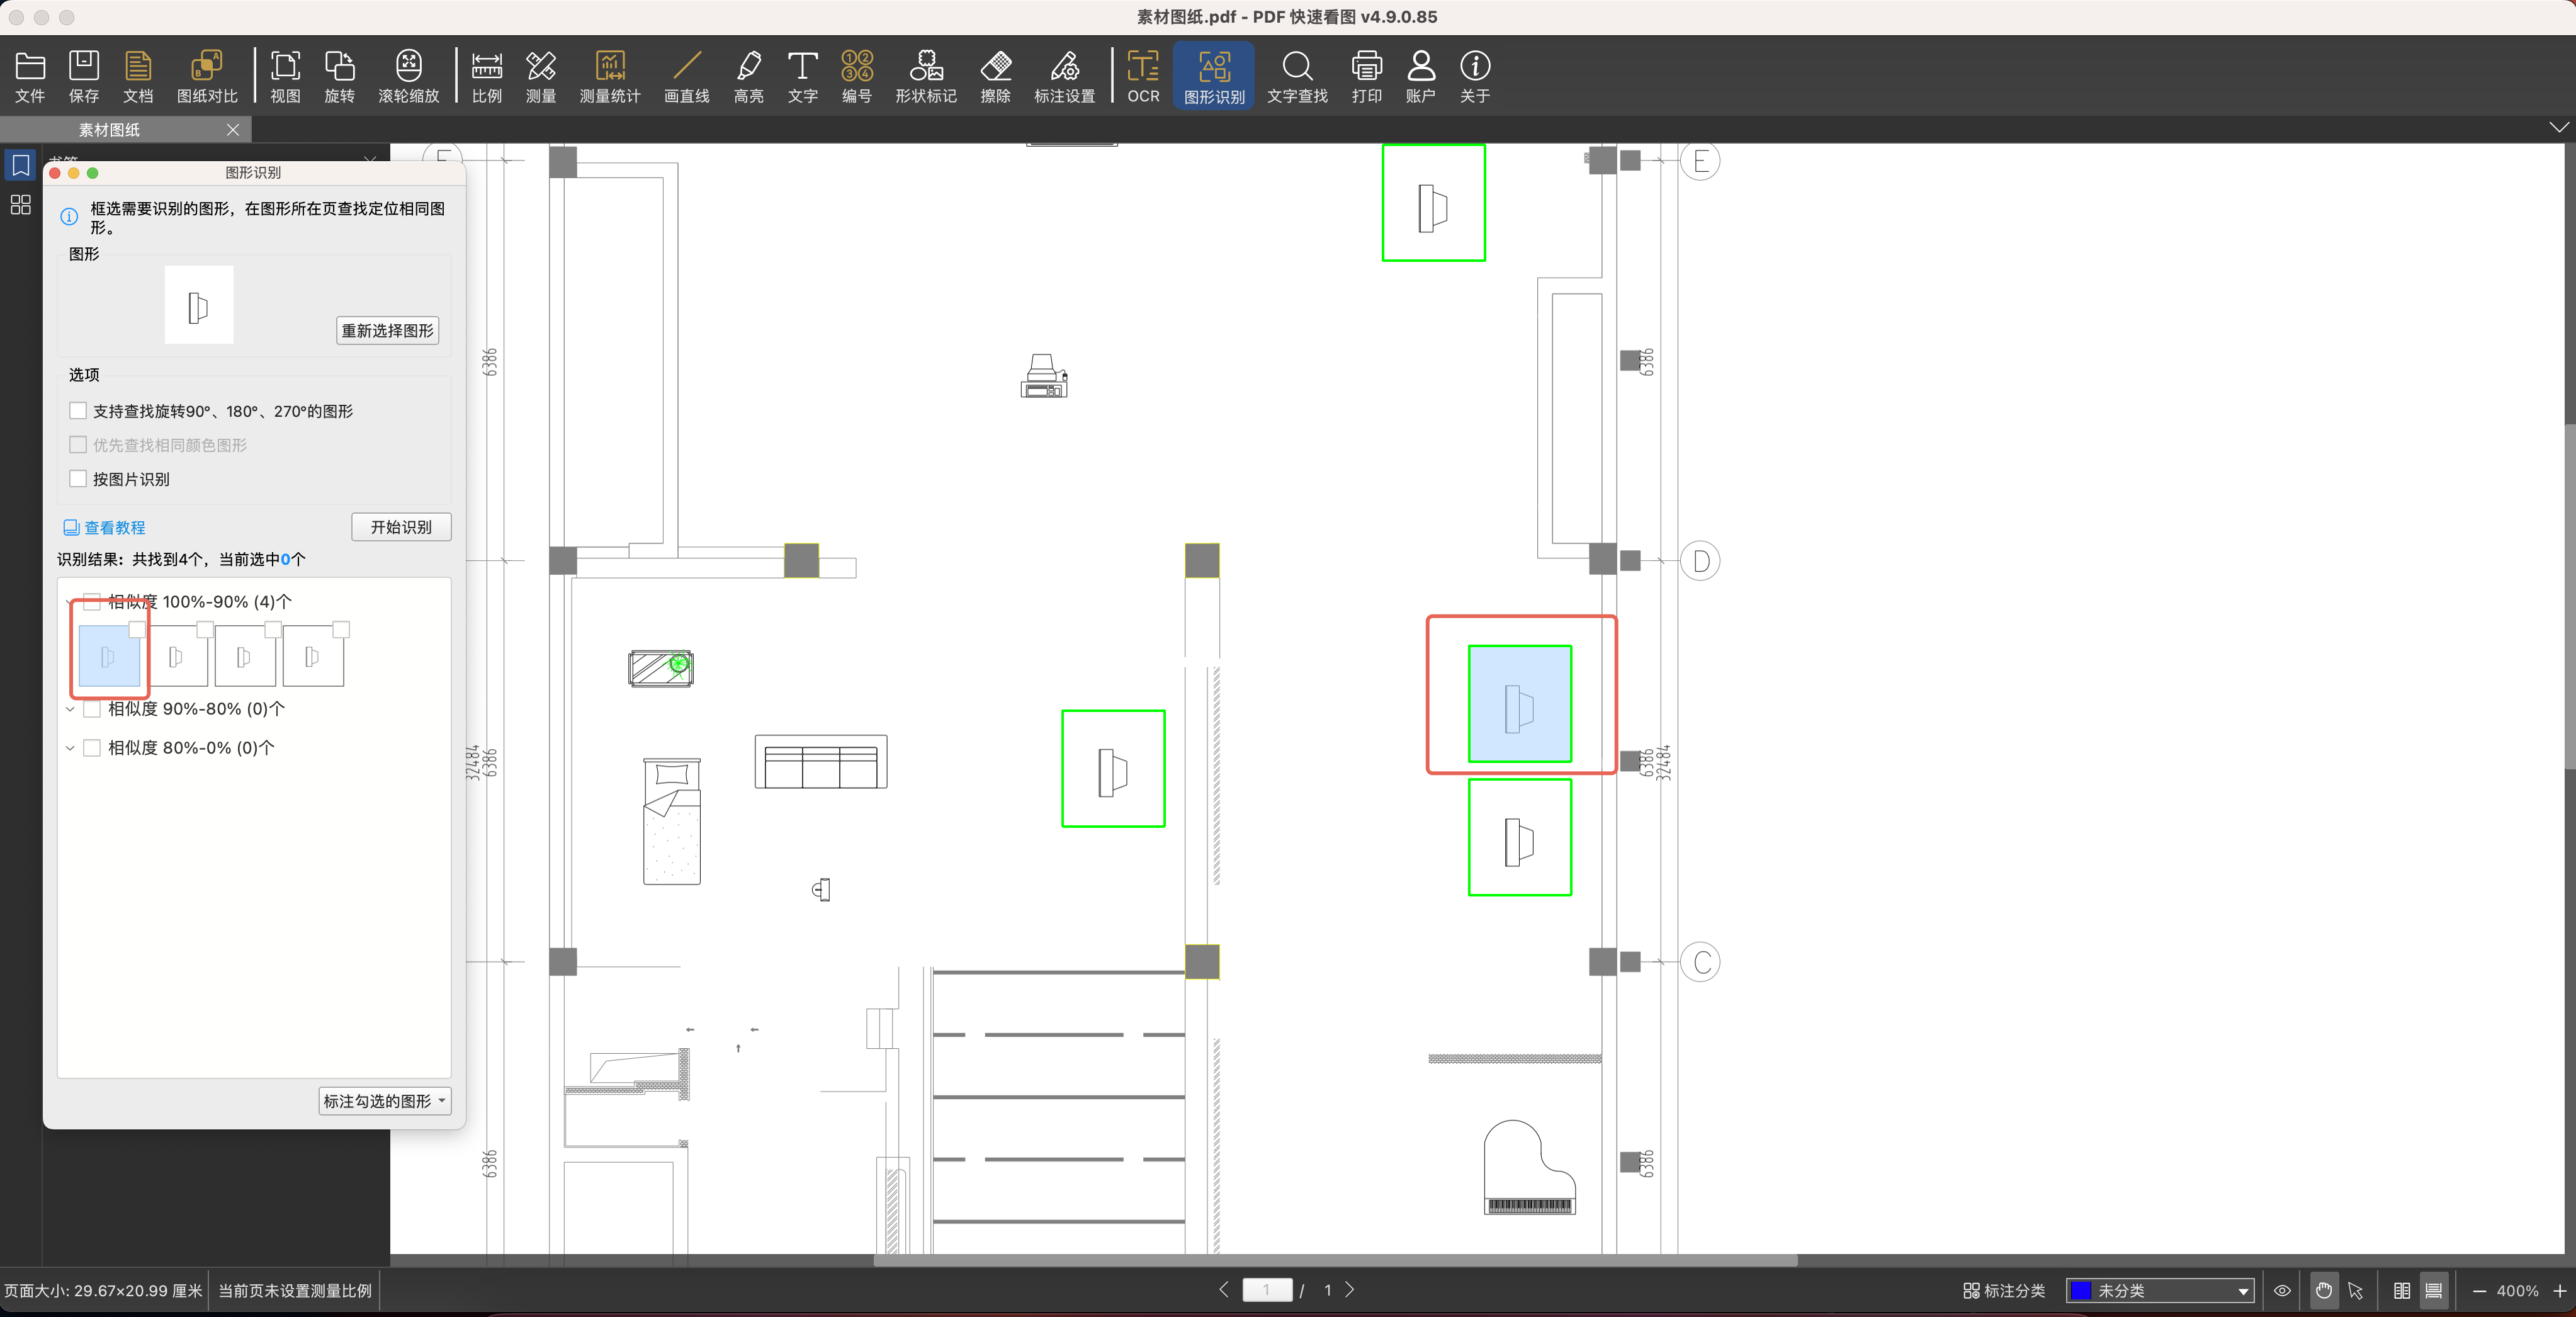Image resolution: width=2576 pixels, height=1317 pixels.
Task: Enable 支持查找旋转90°、180°、270°的图形 checkbox
Action: point(78,411)
